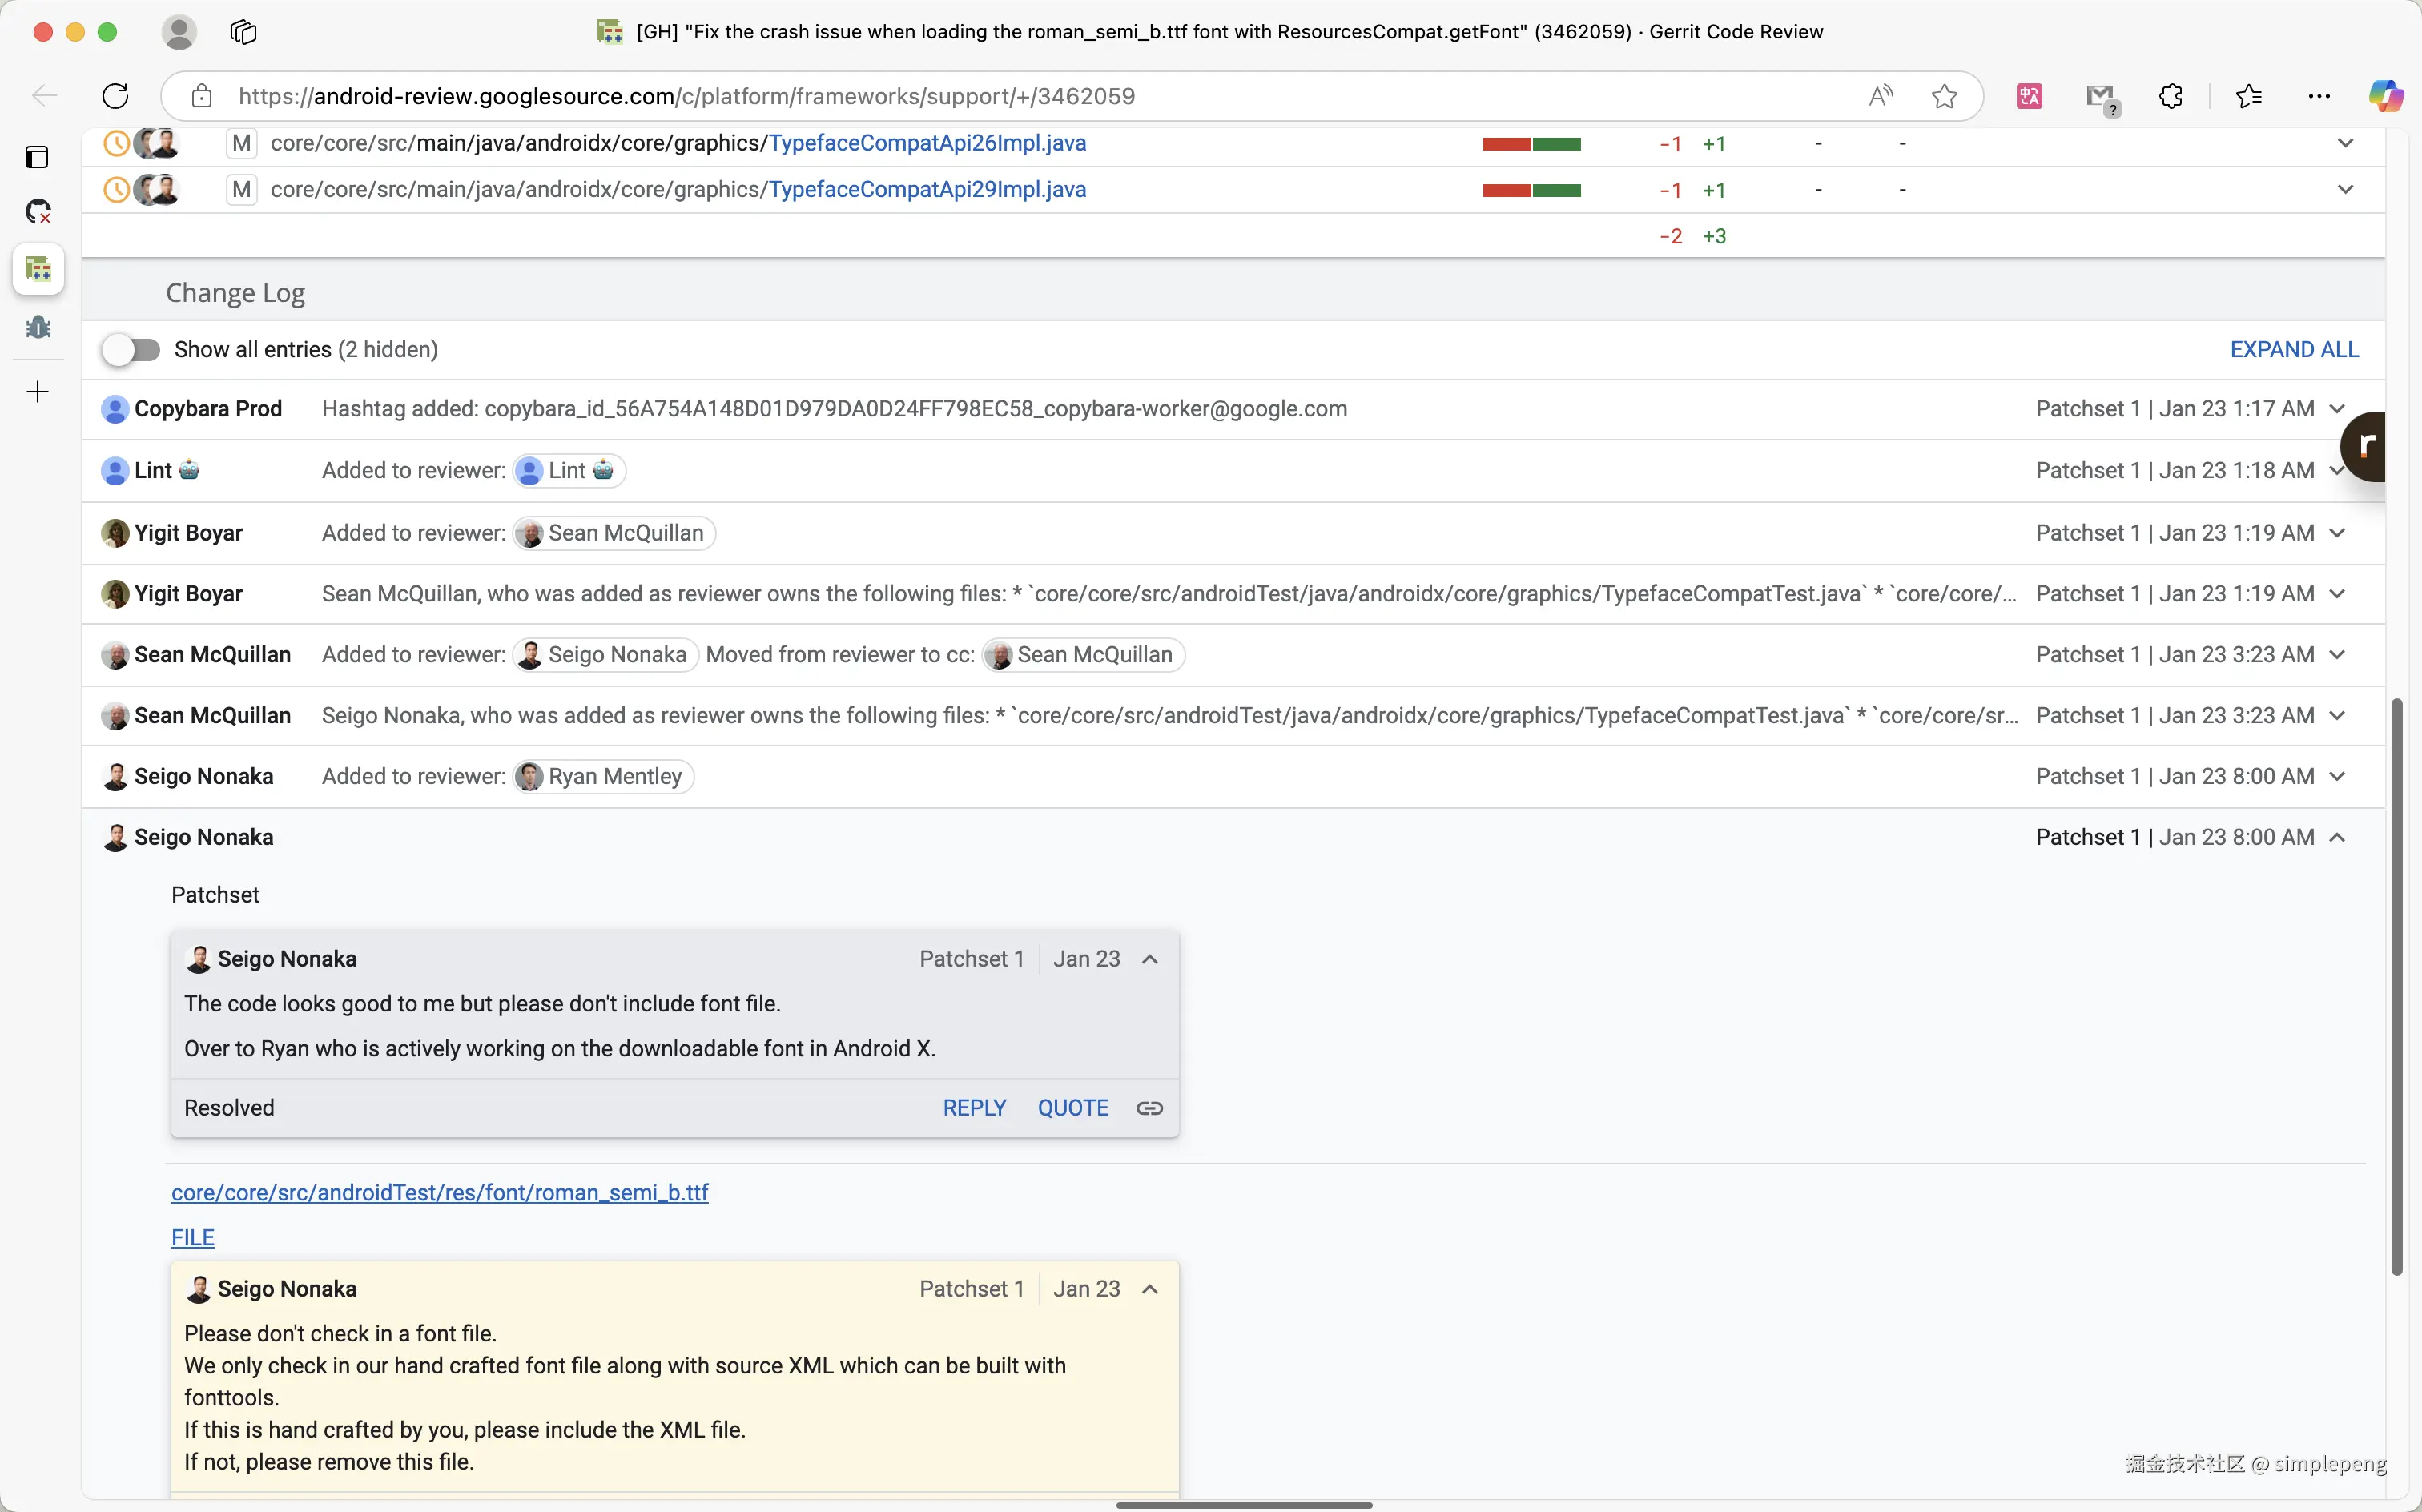Image resolution: width=2422 pixels, height=1512 pixels.
Task: Click the page vertical scrollbar
Action: [2396, 985]
